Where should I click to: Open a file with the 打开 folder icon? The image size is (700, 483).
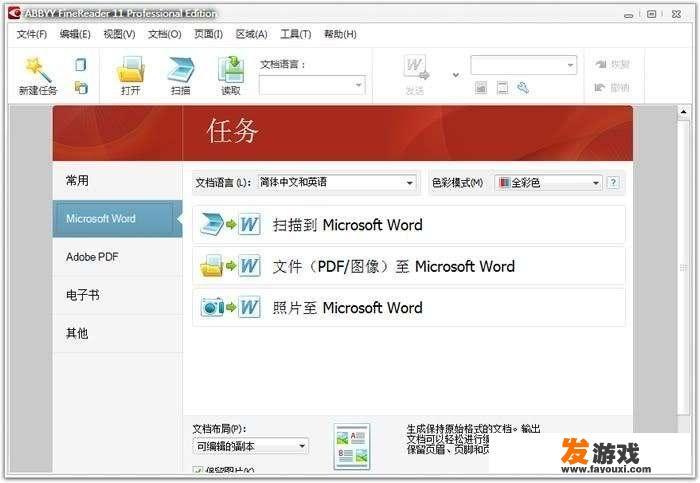coord(130,69)
